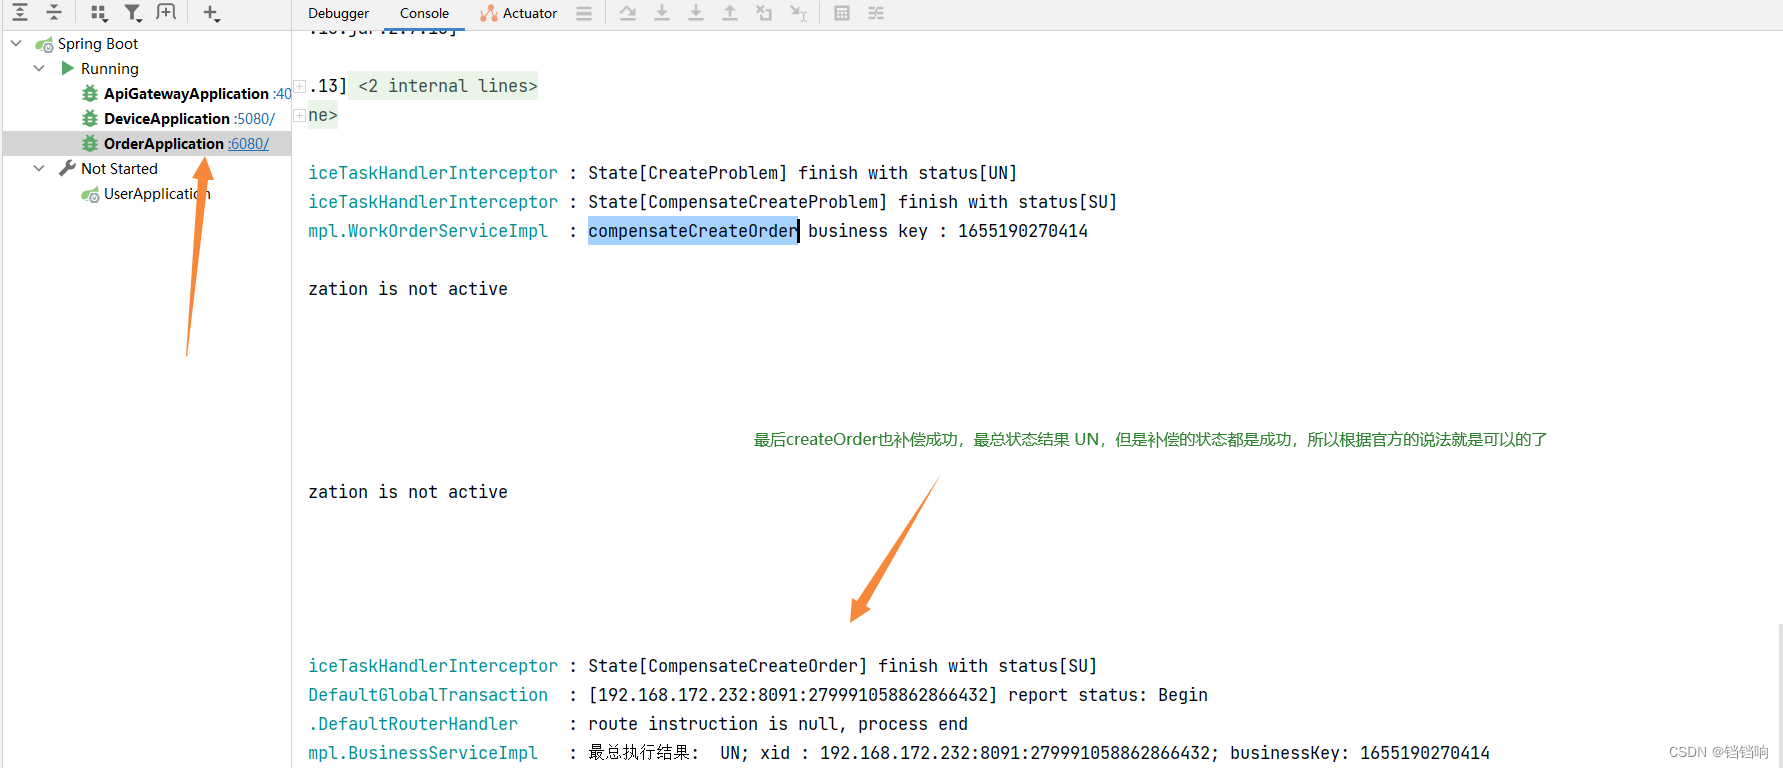The height and width of the screenshot is (768, 1783).
Task: Click the 'DefaultGlobalTransaction' logger name
Action: [x=428, y=695]
